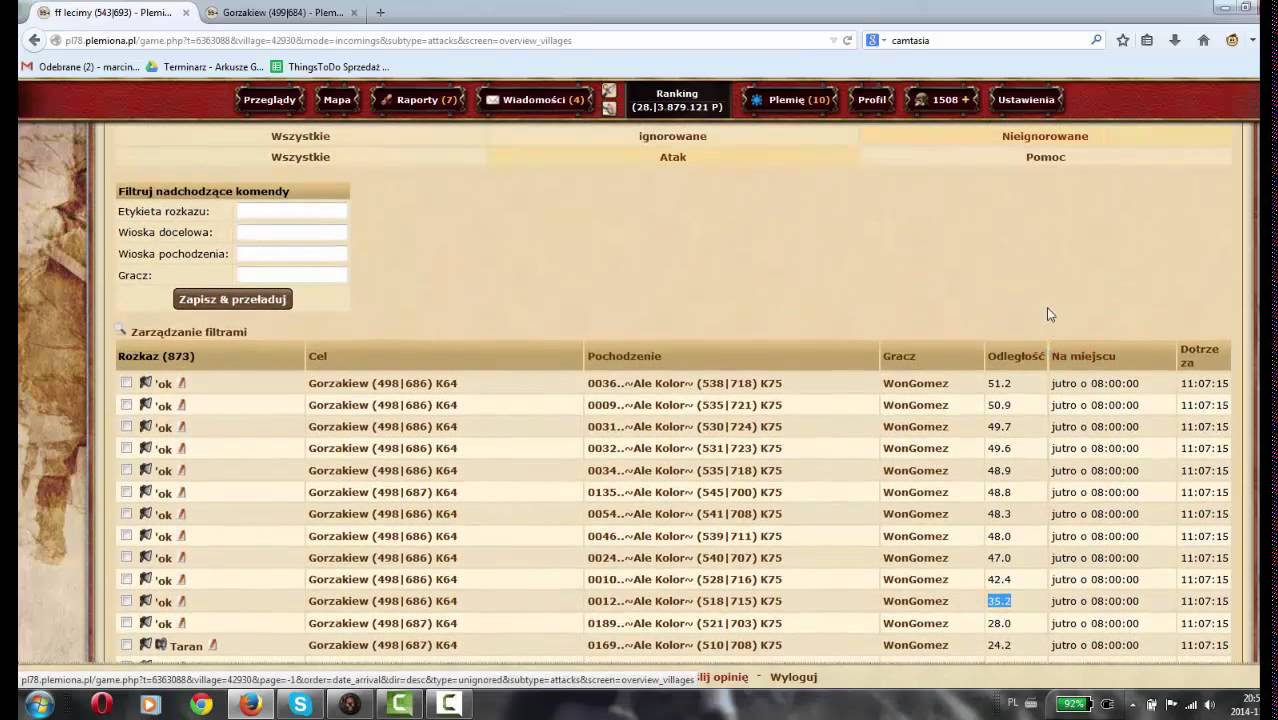Image resolution: width=1278 pixels, height=720 pixels.
Task: Tick checkbox for row from 0034 (535|718)
Action: click(x=126, y=470)
